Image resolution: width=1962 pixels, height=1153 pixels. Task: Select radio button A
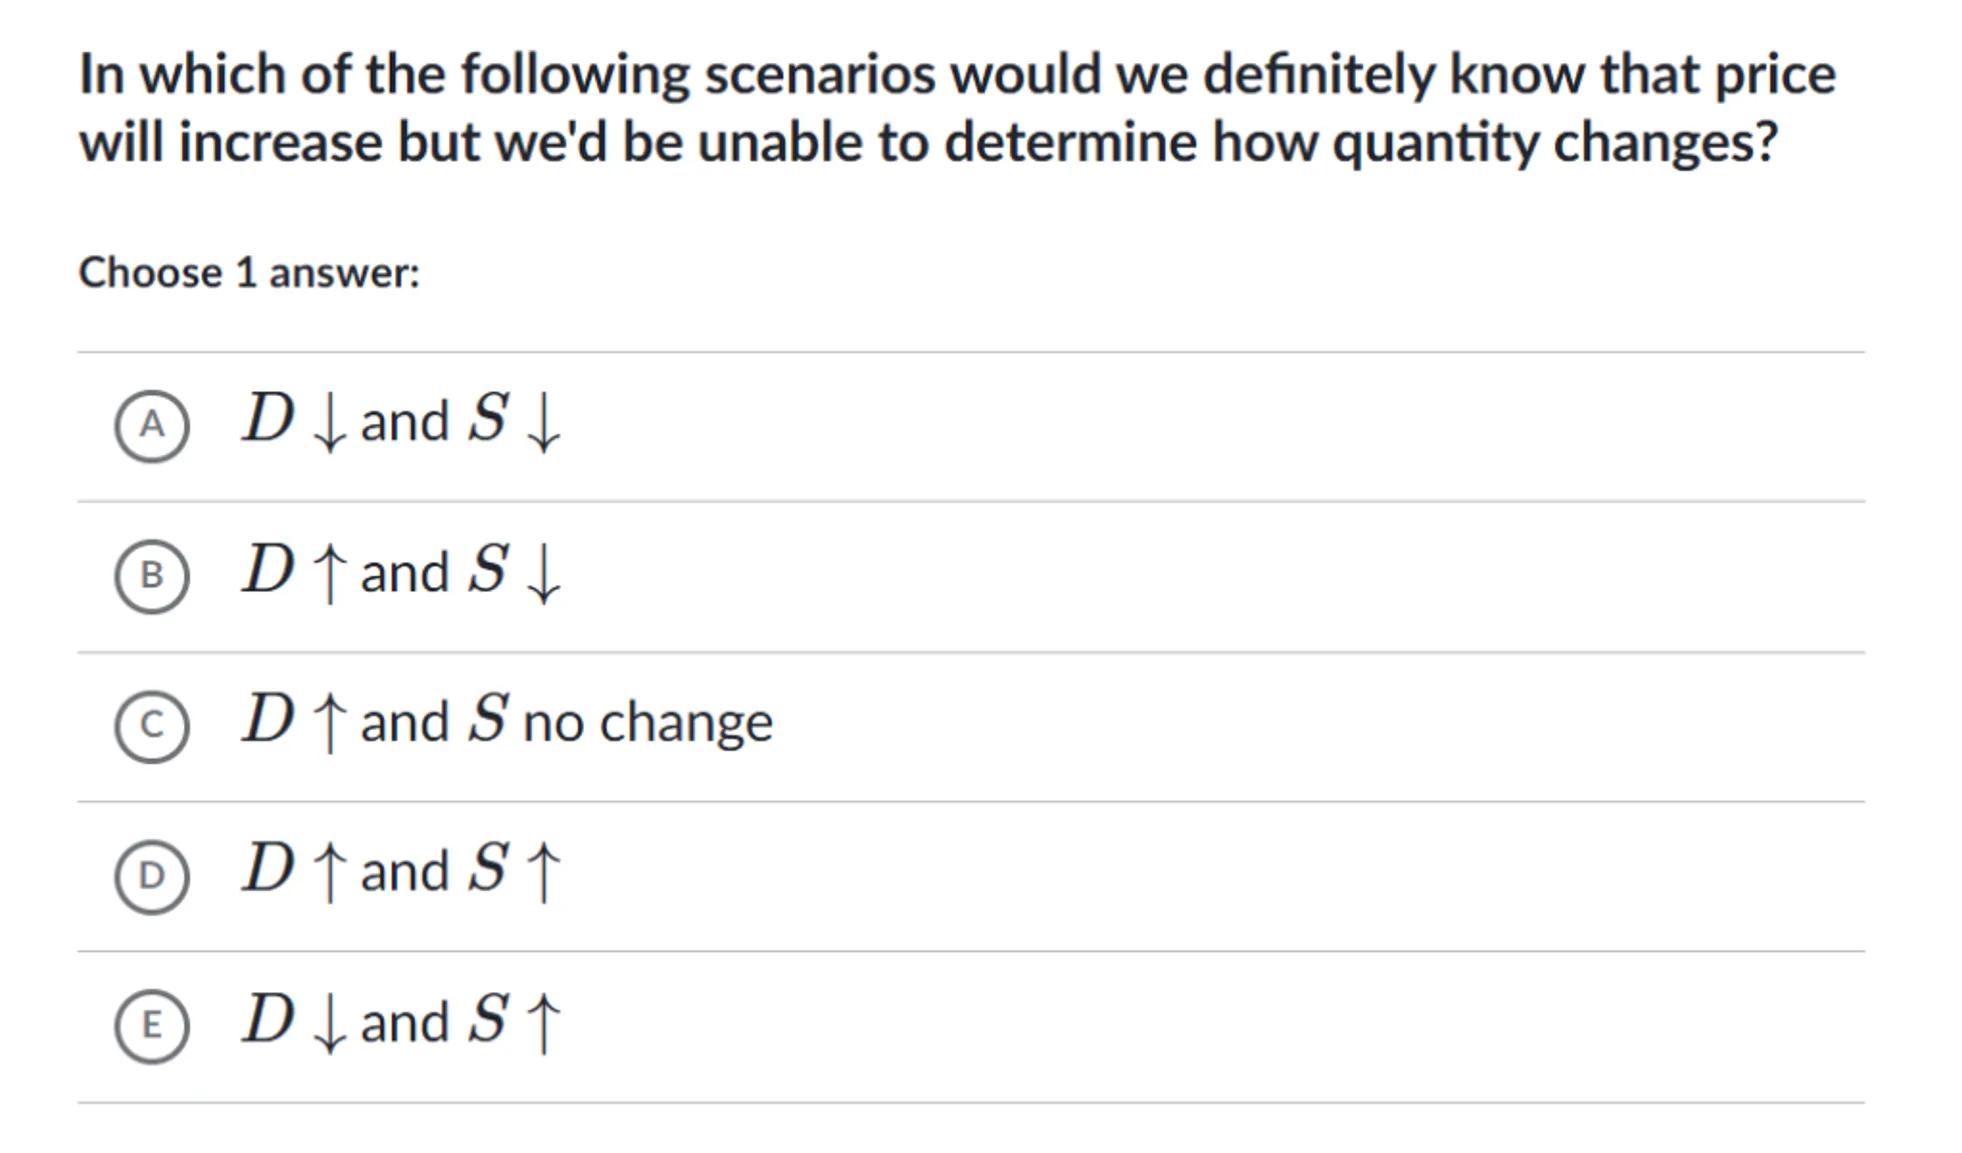[x=151, y=426]
